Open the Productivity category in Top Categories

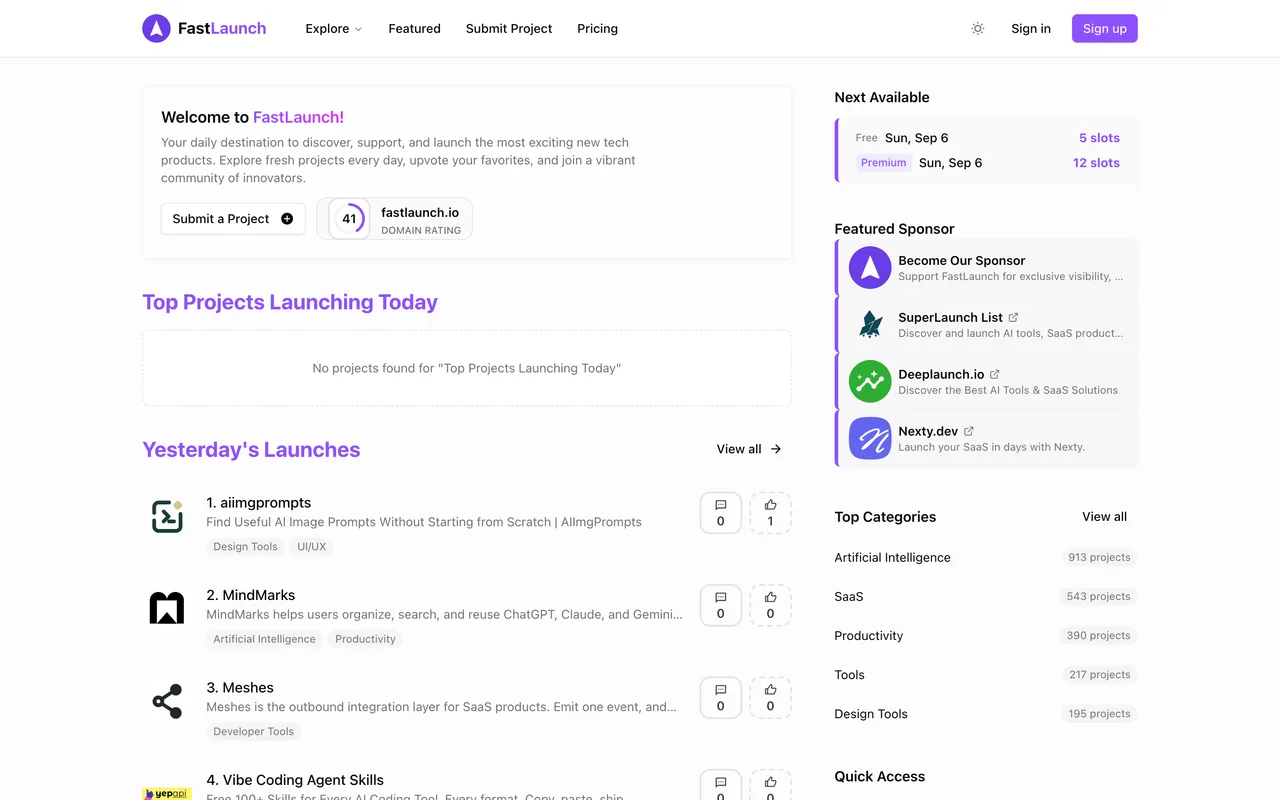pos(869,636)
